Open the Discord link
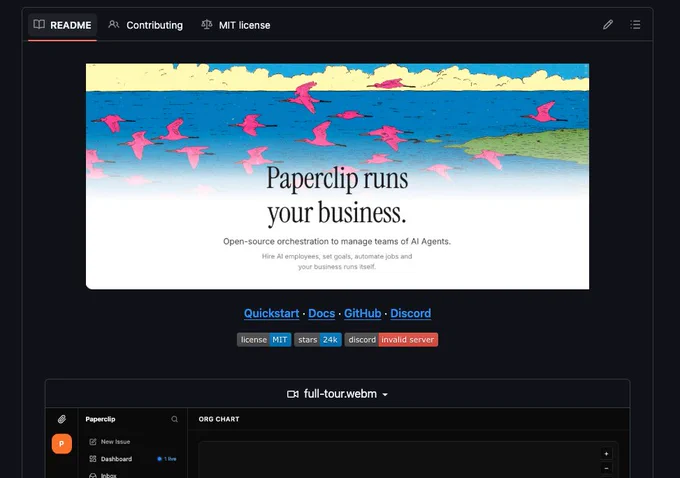This screenshot has width=680, height=478. point(411,313)
